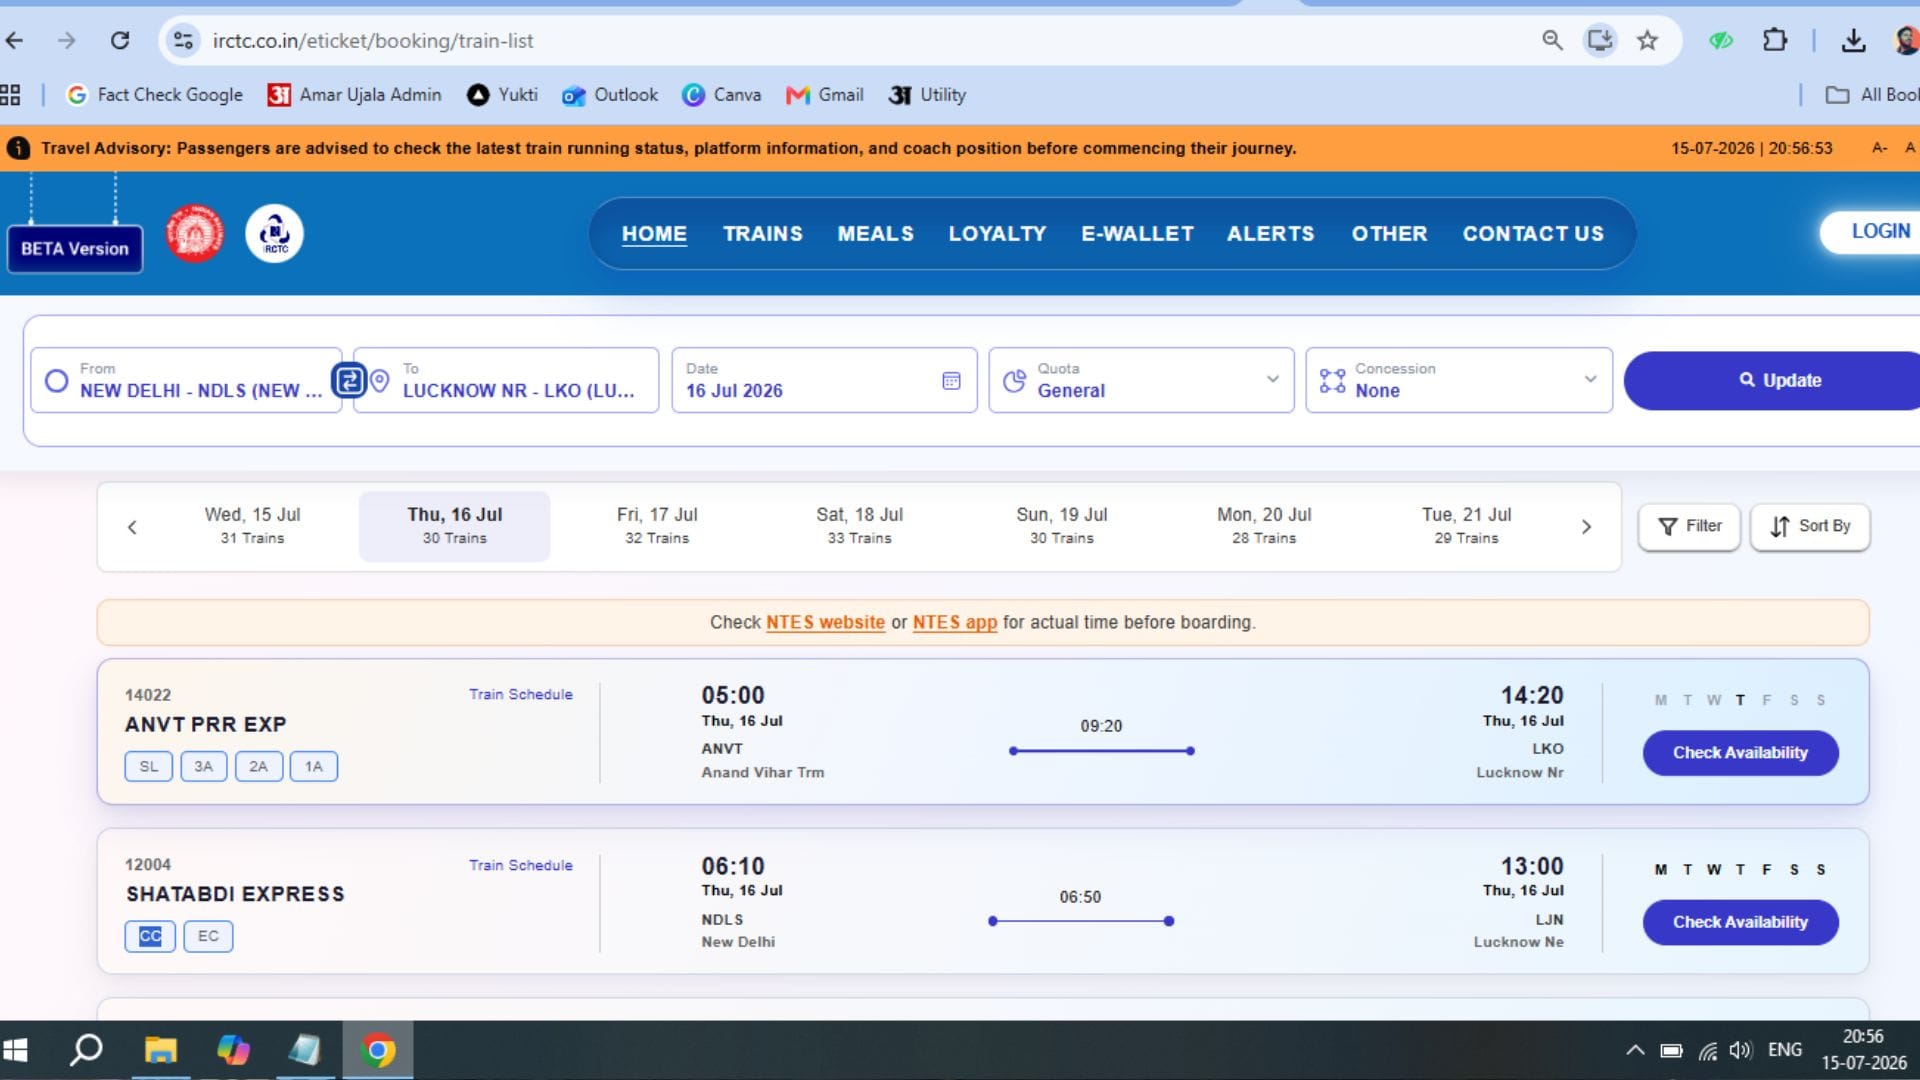The width and height of the screenshot is (1920, 1080).
Task: Click the HOME menu item
Action: tap(654, 233)
